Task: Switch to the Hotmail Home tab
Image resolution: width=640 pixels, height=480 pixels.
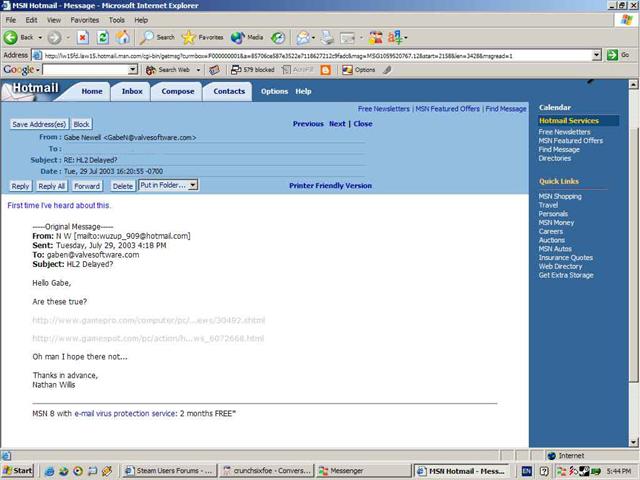Action: click(x=92, y=91)
